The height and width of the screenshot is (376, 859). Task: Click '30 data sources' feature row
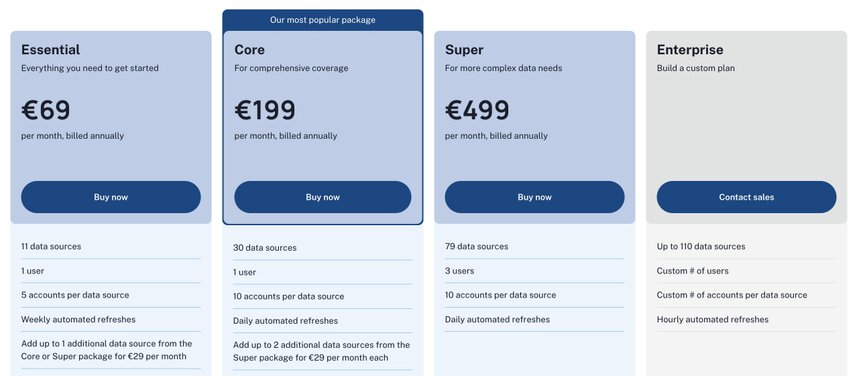point(323,248)
